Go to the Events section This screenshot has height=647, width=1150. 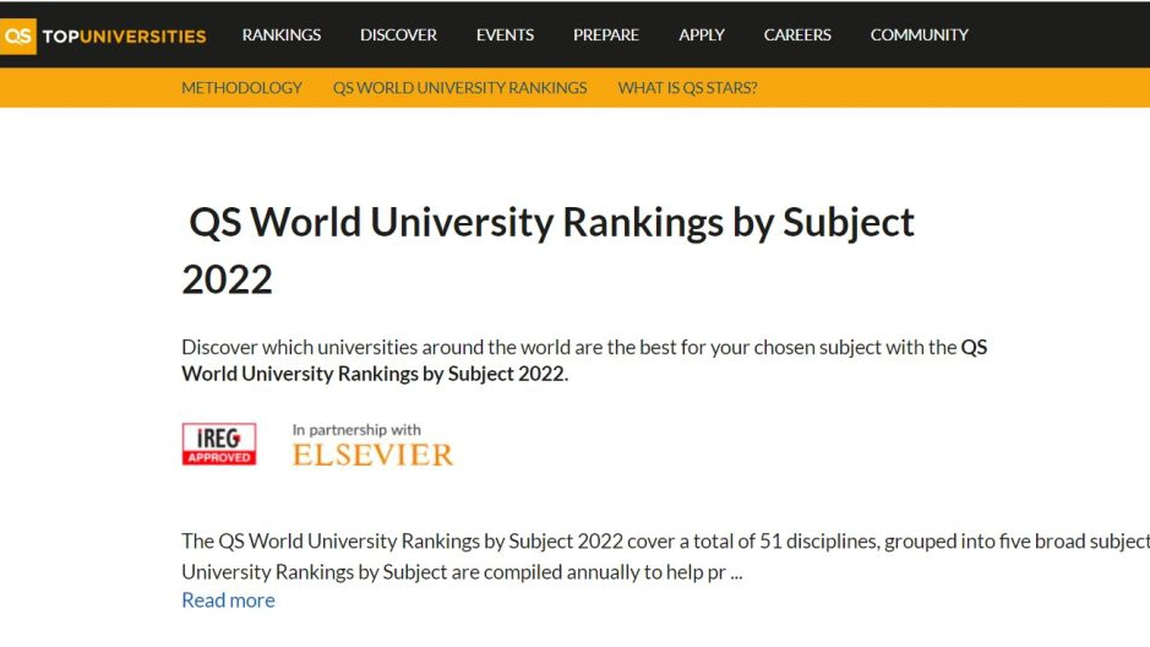tap(505, 35)
